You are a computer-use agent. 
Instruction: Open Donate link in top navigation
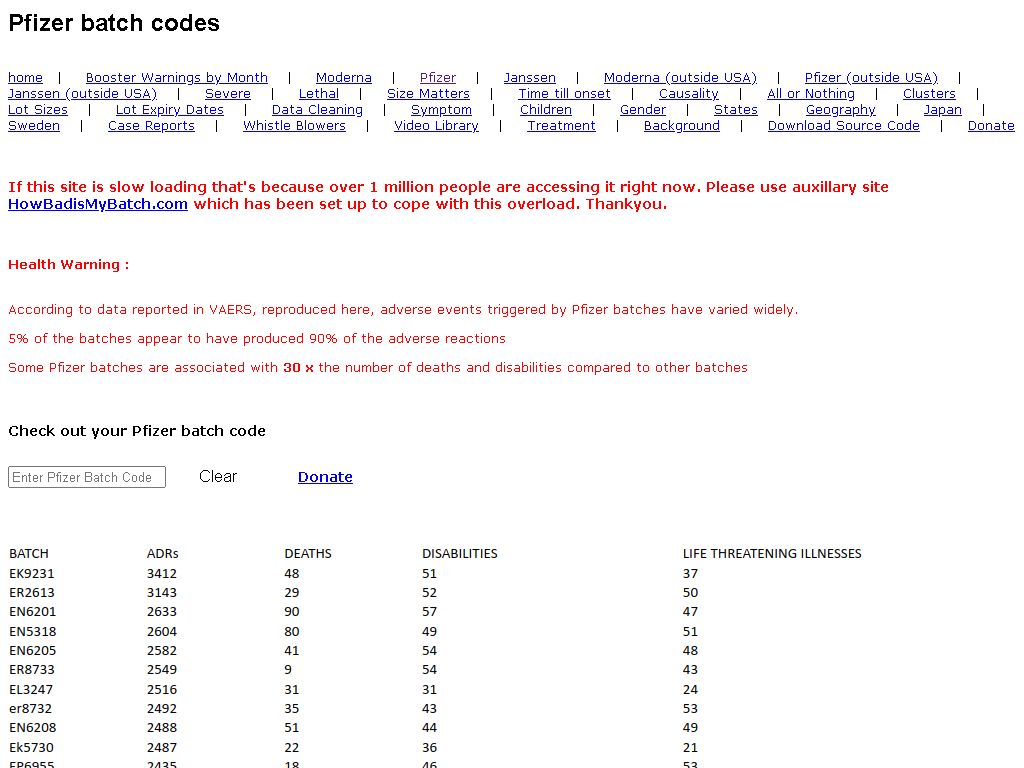[x=991, y=125]
